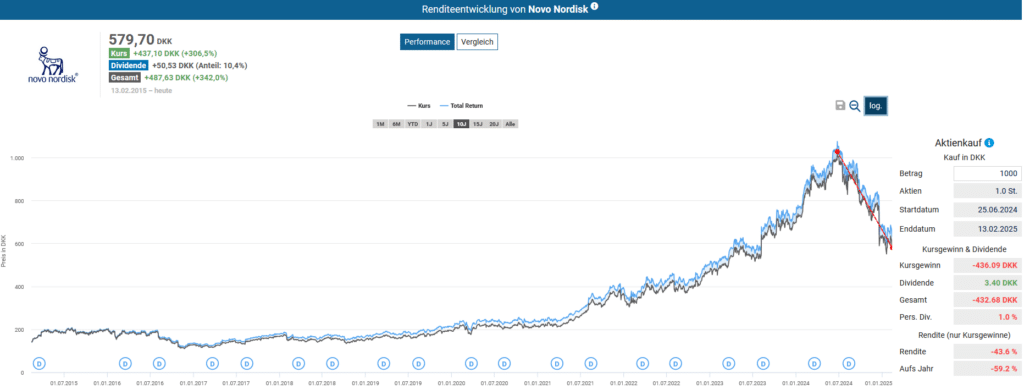Select the 6M time range
The width and height of the screenshot is (1024, 389).
396,124
